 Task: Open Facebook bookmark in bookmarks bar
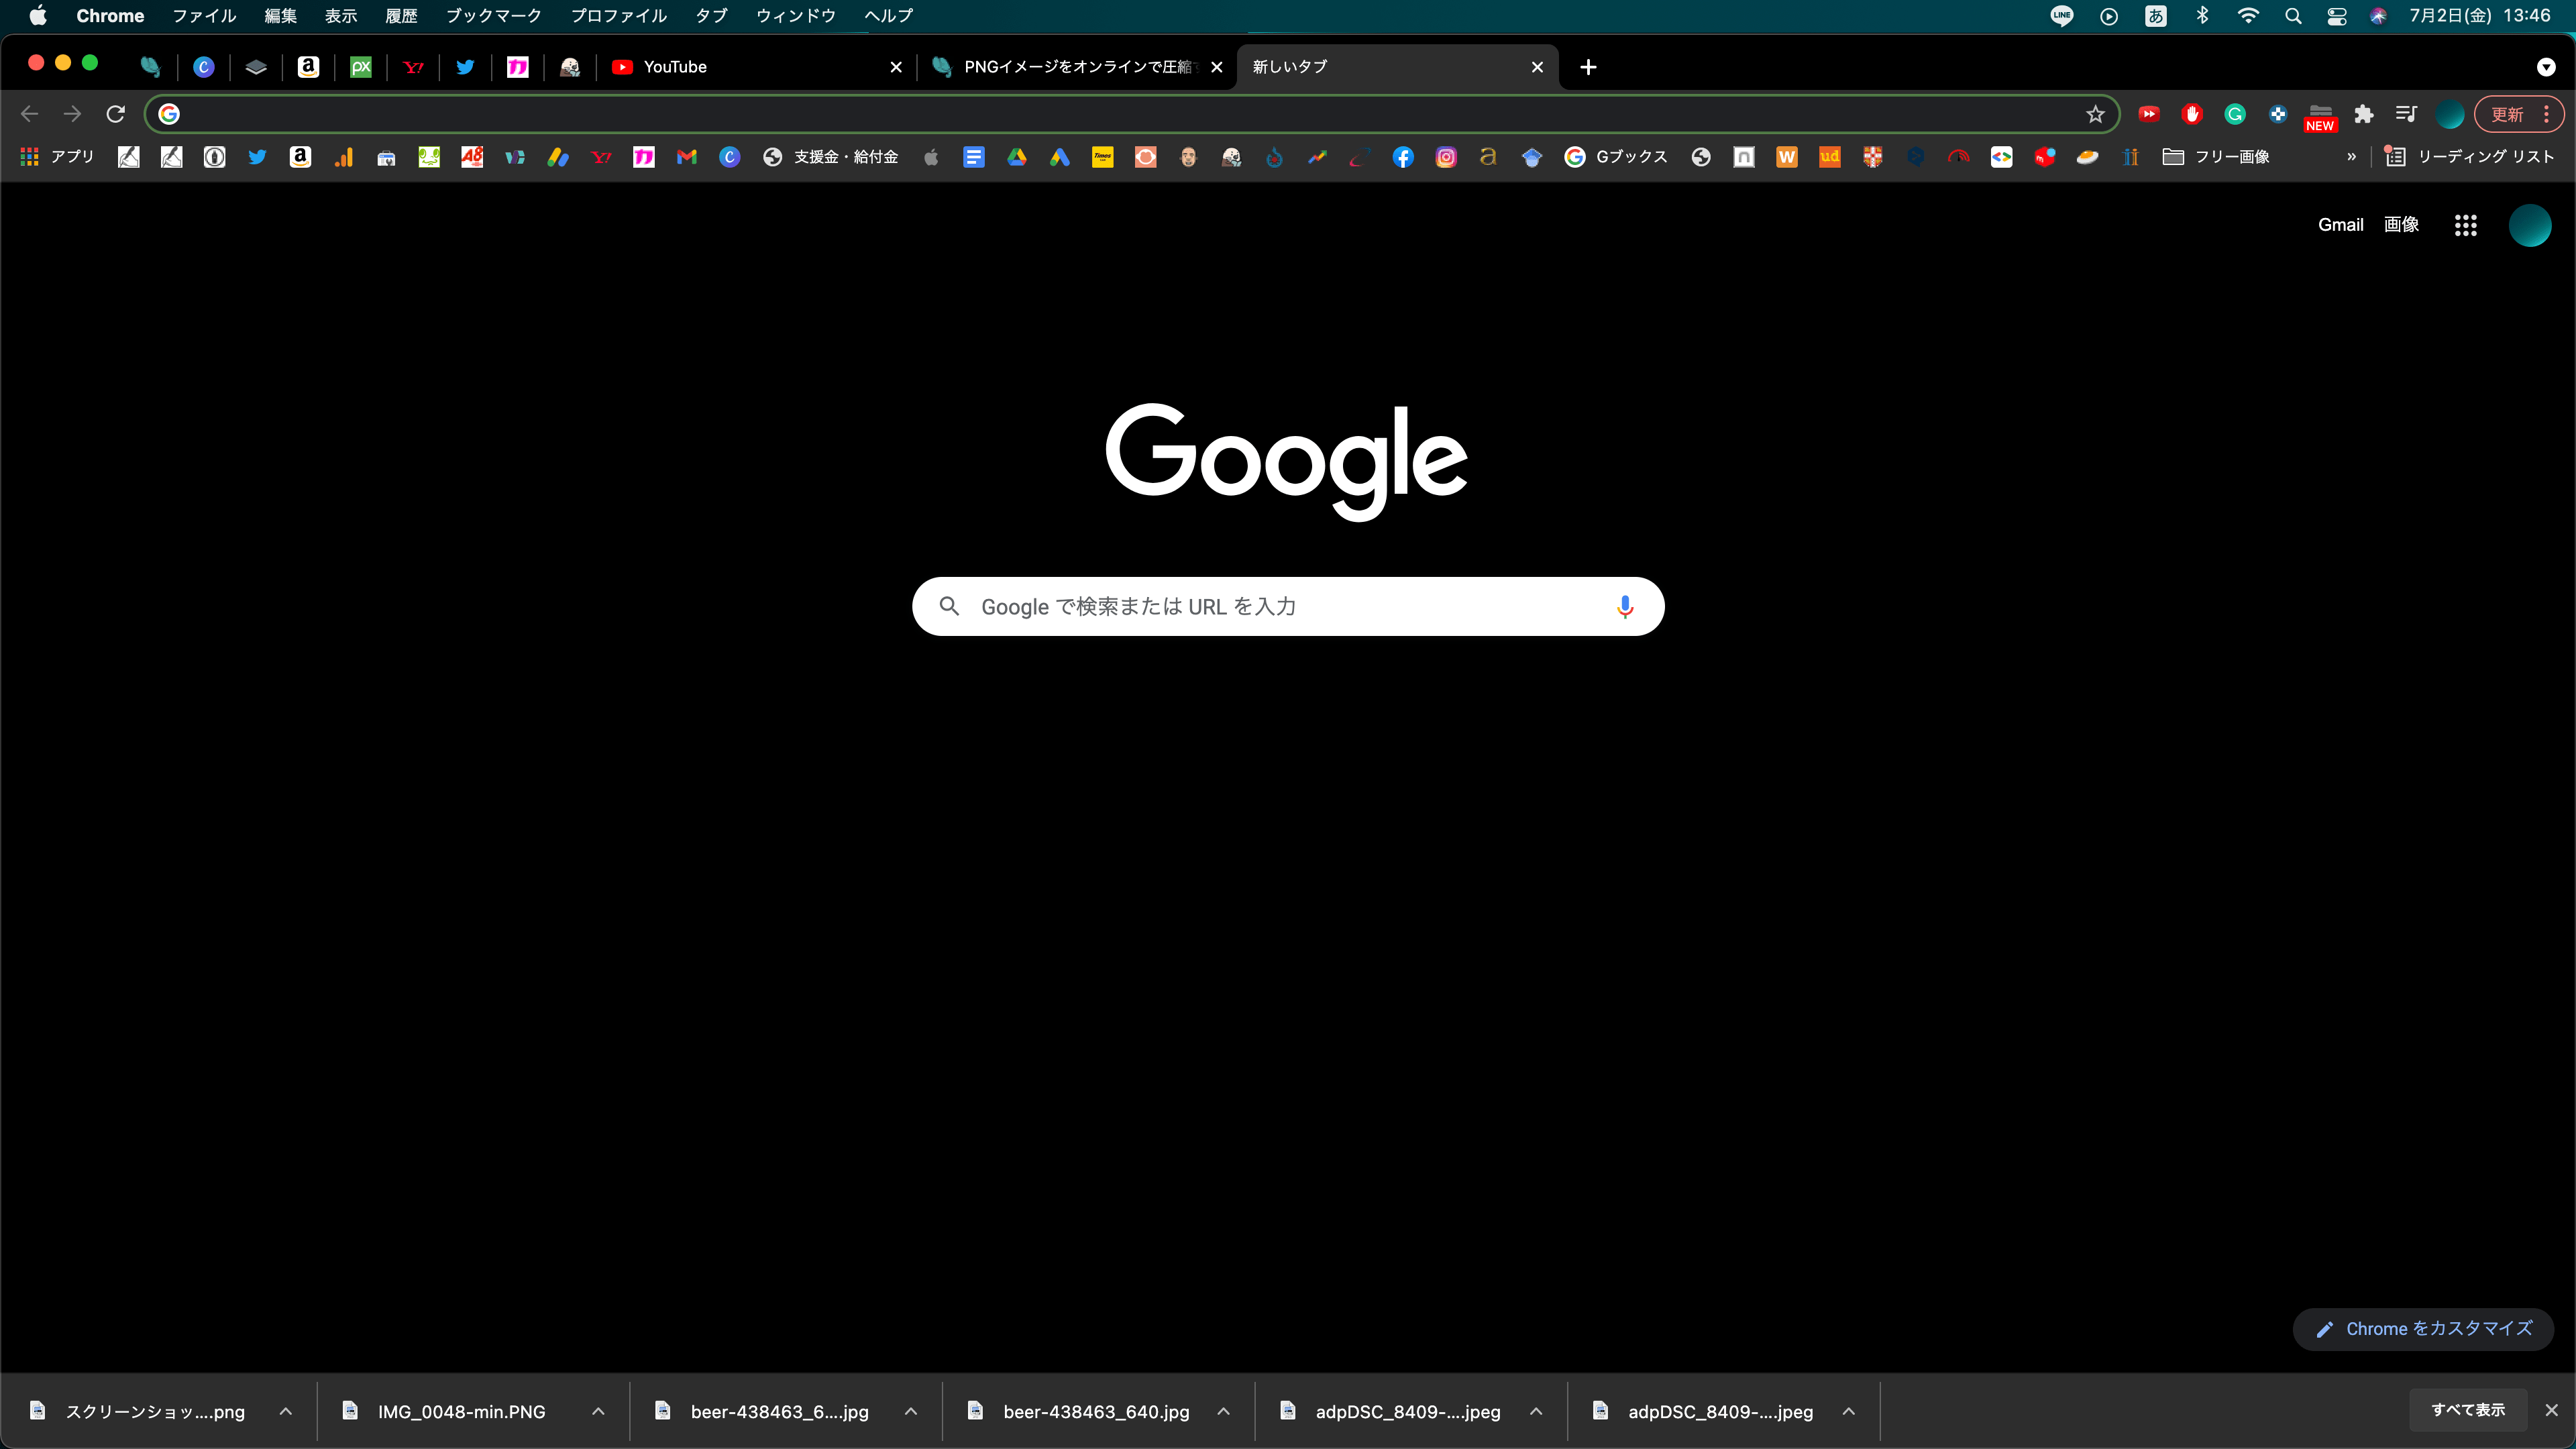[x=1403, y=157]
